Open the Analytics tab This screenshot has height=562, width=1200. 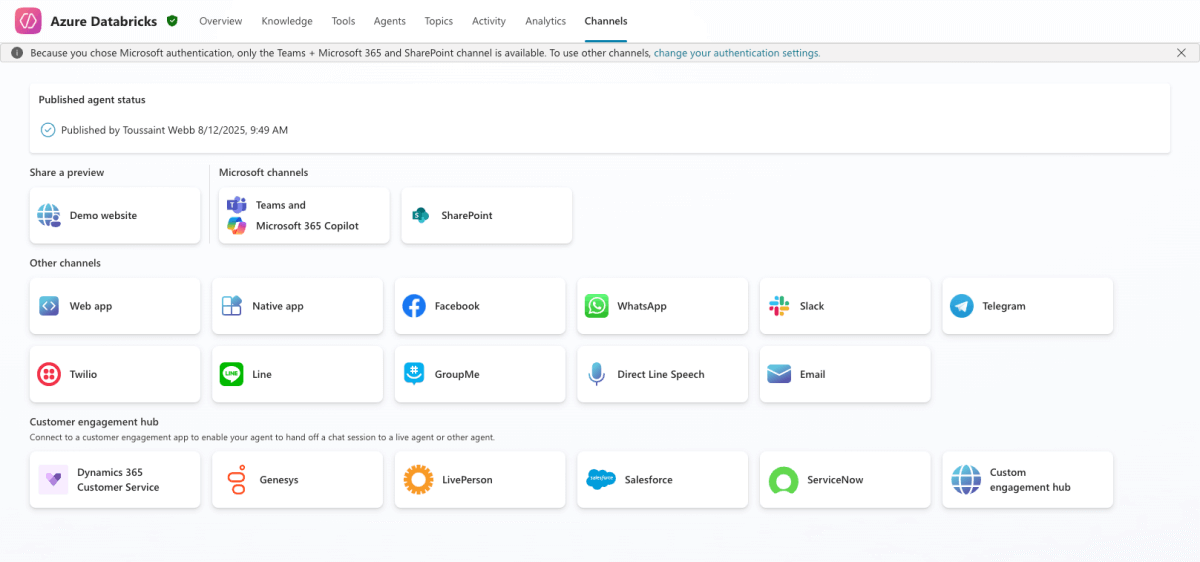point(545,21)
